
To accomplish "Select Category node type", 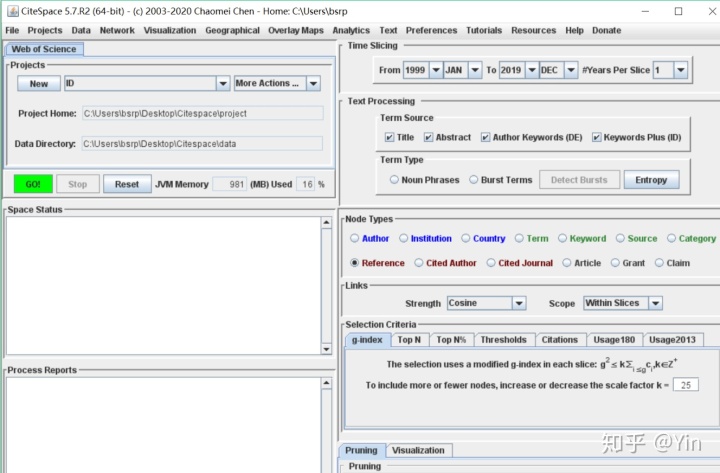I will [672, 238].
